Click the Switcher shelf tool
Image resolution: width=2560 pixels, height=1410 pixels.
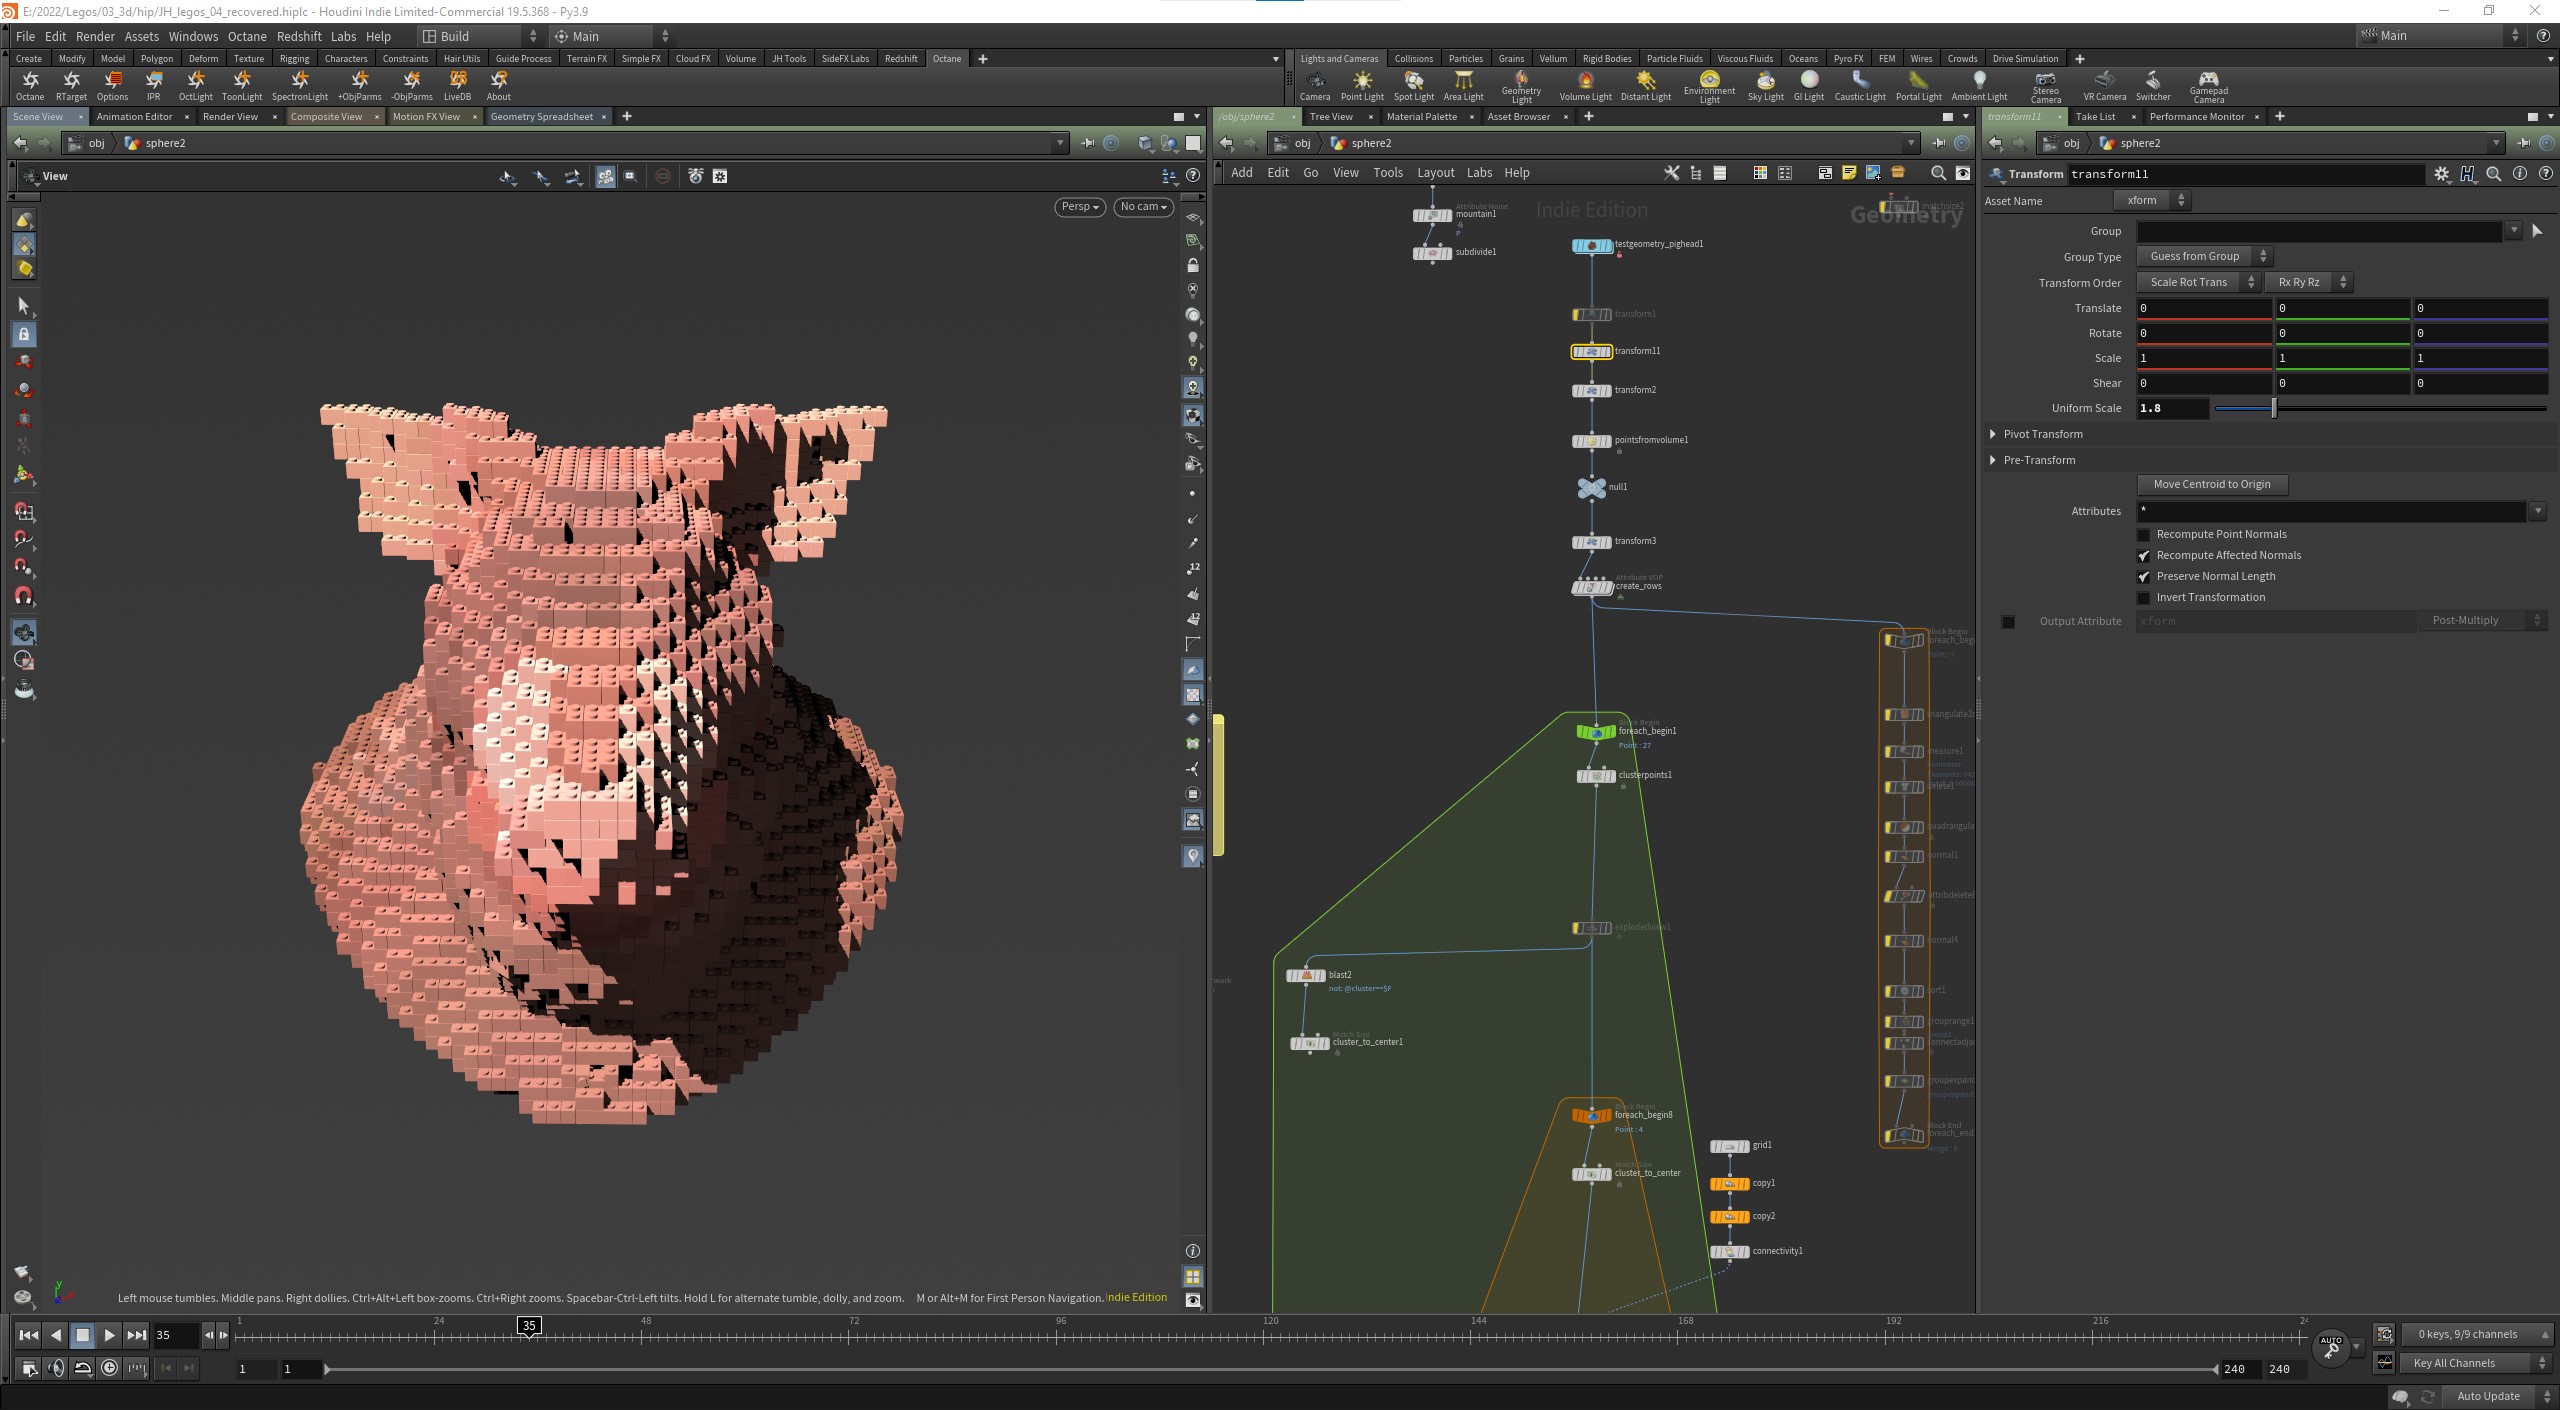tap(2153, 86)
